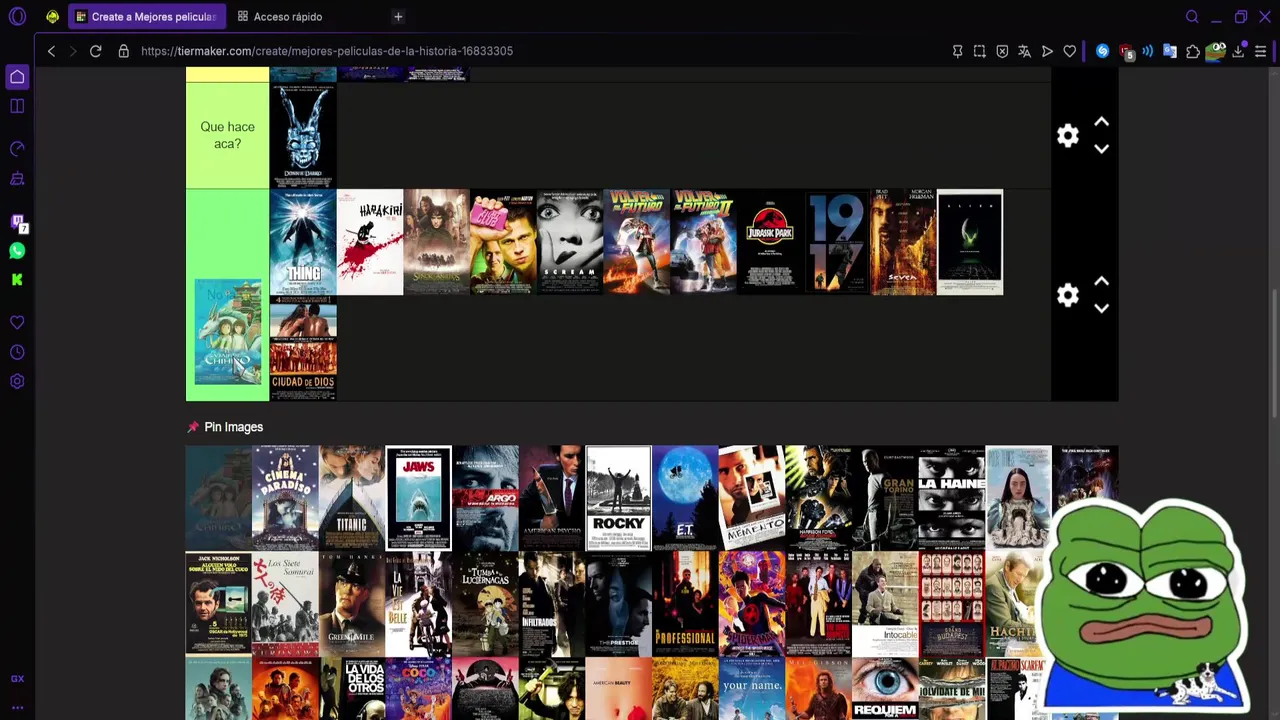Open the easy setup sliders icon

[1261, 51]
